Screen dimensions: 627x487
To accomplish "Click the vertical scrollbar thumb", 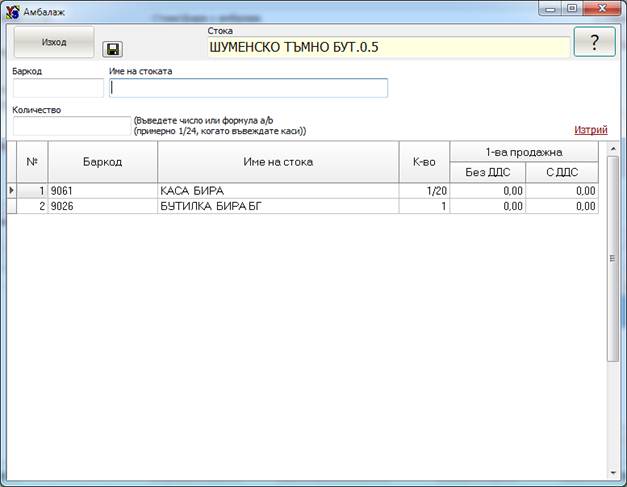I will (x=613, y=259).
